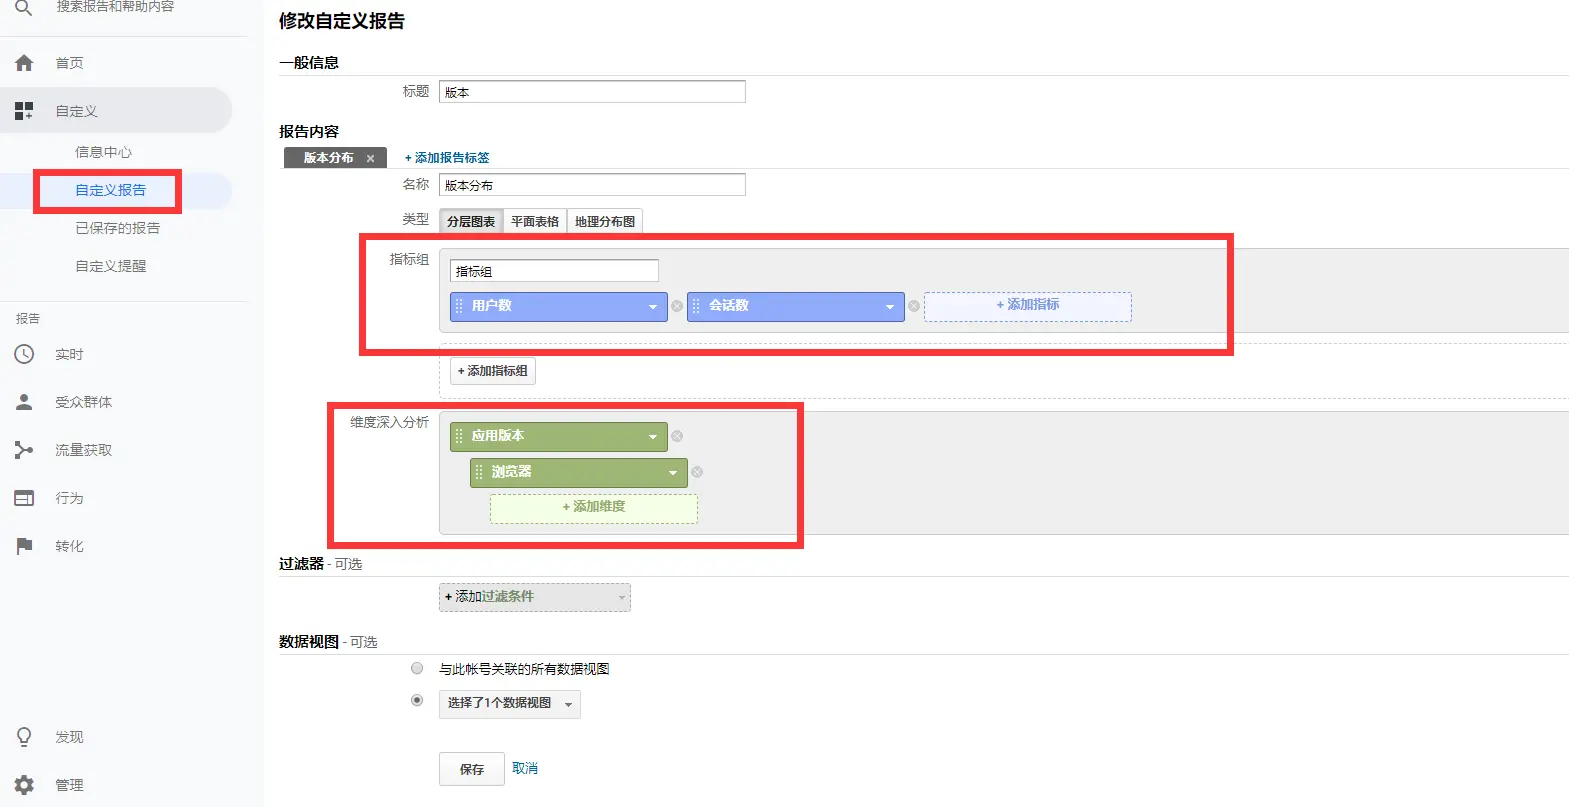Image resolution: width=1569 pixels, height=807 pixels.
Task: Click the 行为 behavior panel icon
Action: click(x=24, y=498)
